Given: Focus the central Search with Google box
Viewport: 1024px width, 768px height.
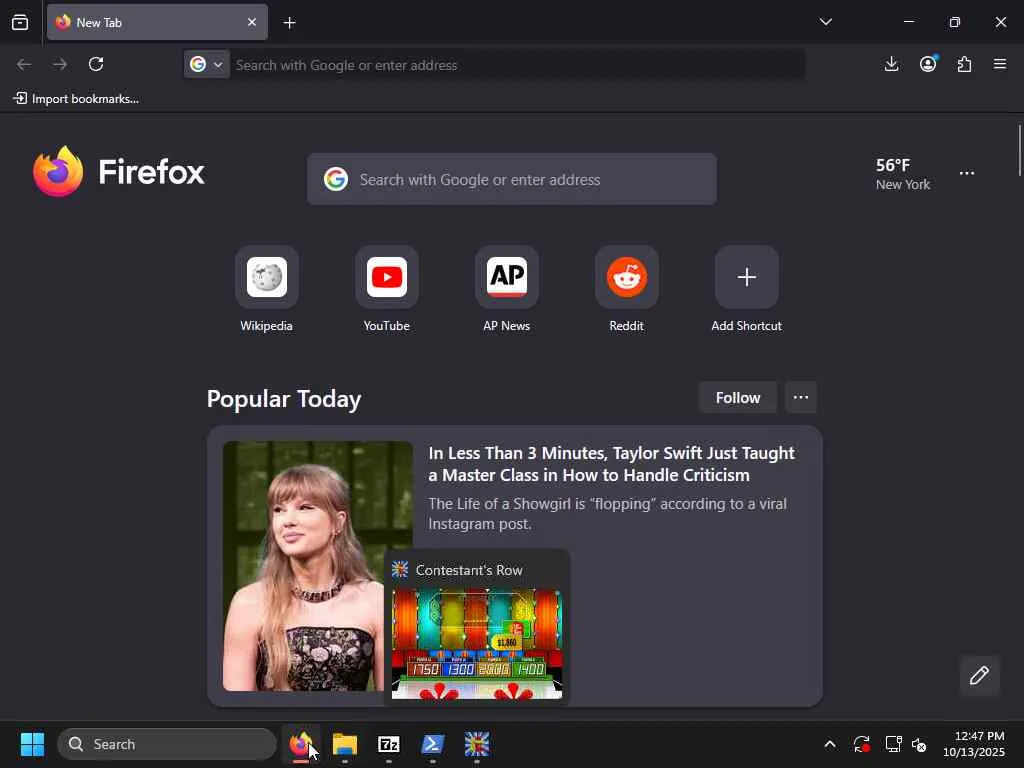Looking at the screenshot, I should pos(512,179).
